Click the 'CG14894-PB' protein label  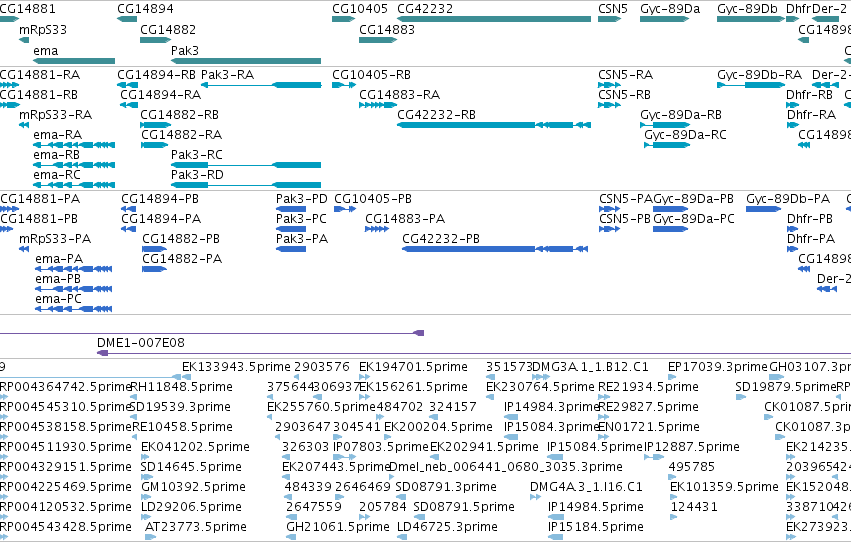(160, 199)
